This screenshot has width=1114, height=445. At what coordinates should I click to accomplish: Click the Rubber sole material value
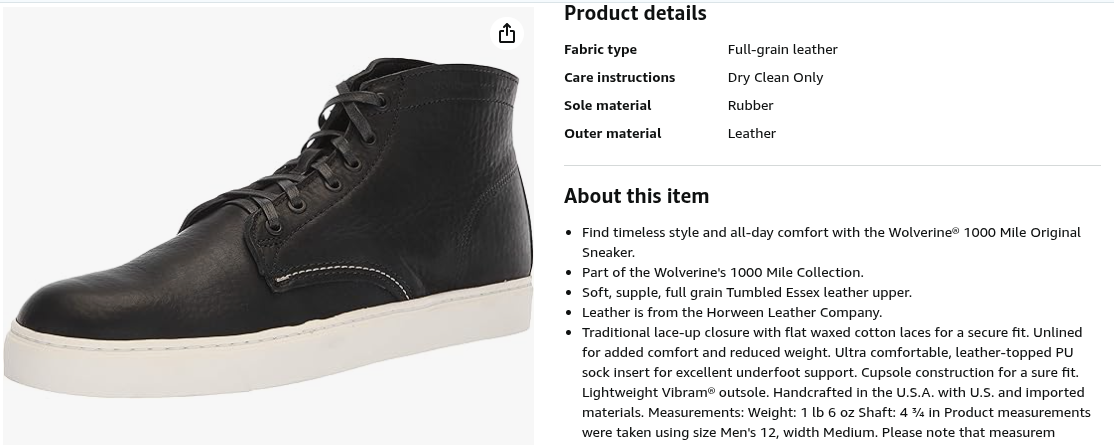[x=750, y=105]
